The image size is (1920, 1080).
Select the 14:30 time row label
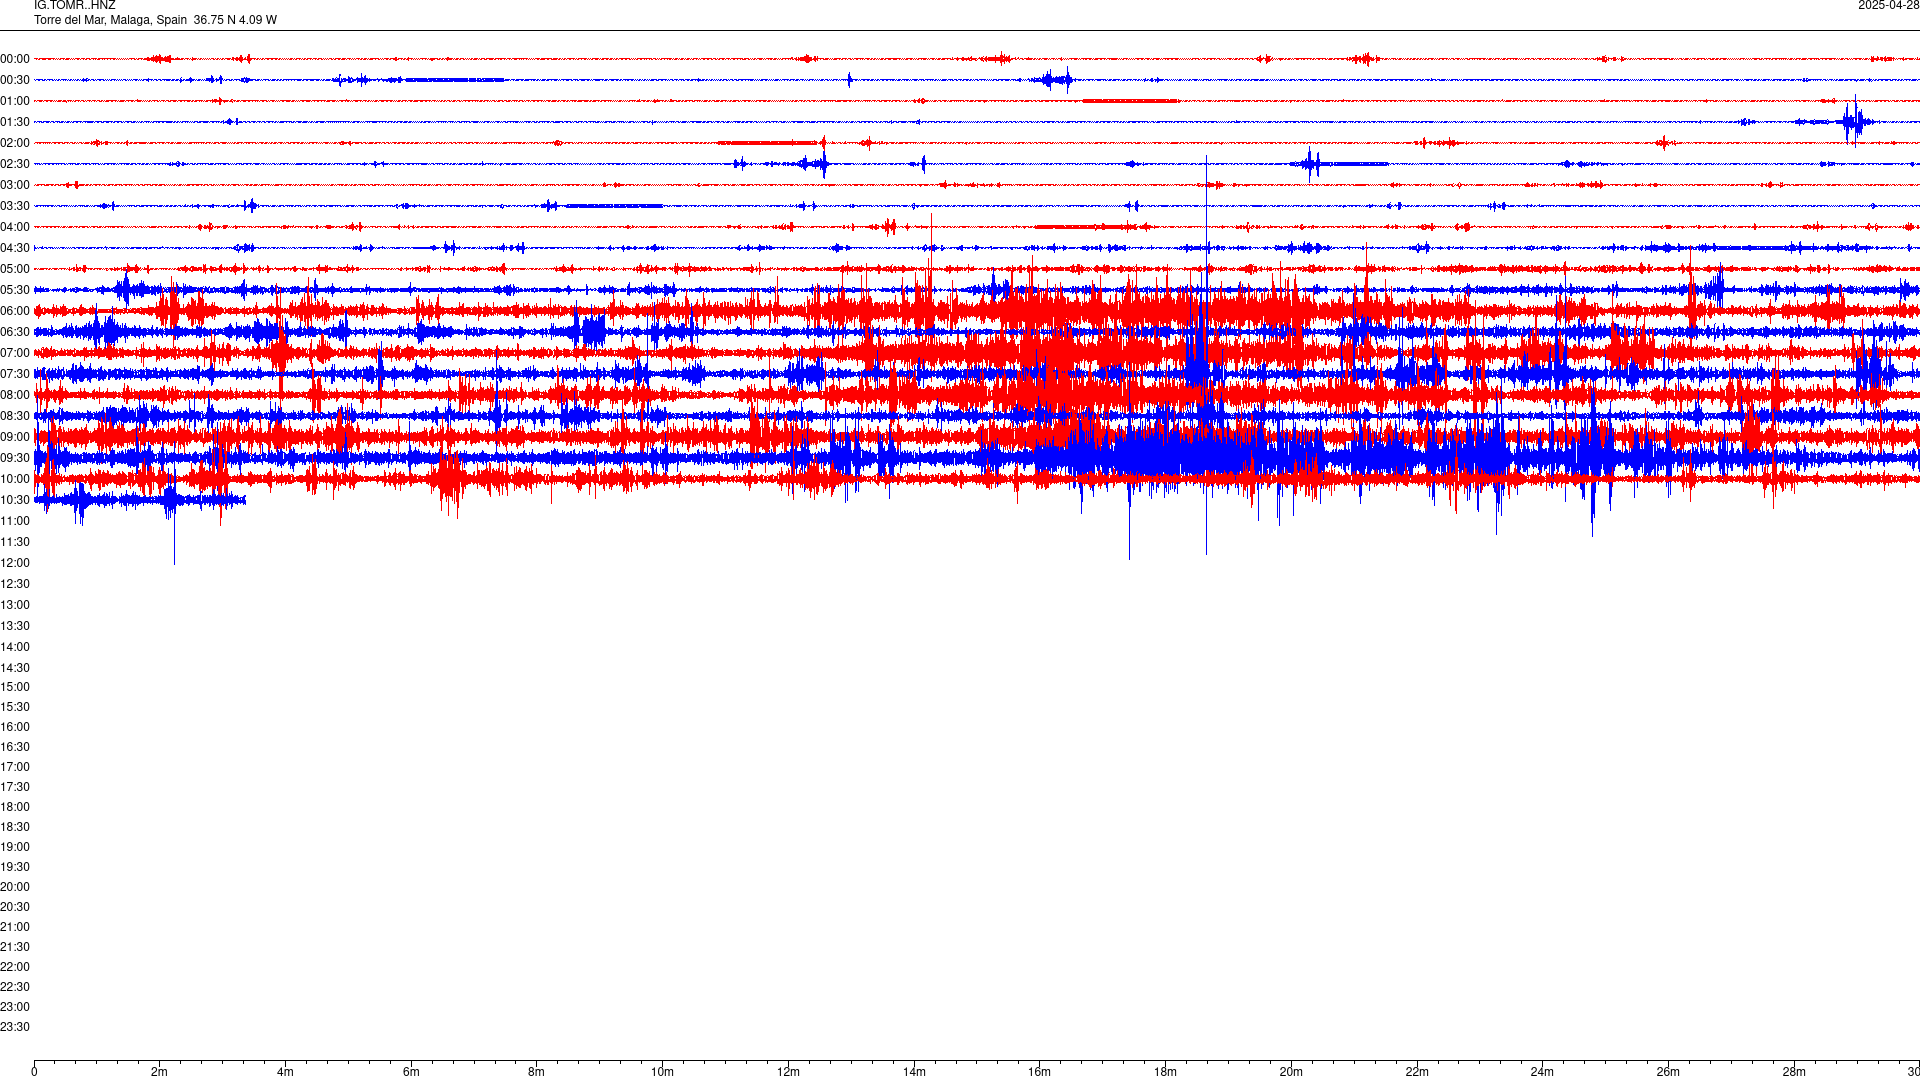pos(15,668)
